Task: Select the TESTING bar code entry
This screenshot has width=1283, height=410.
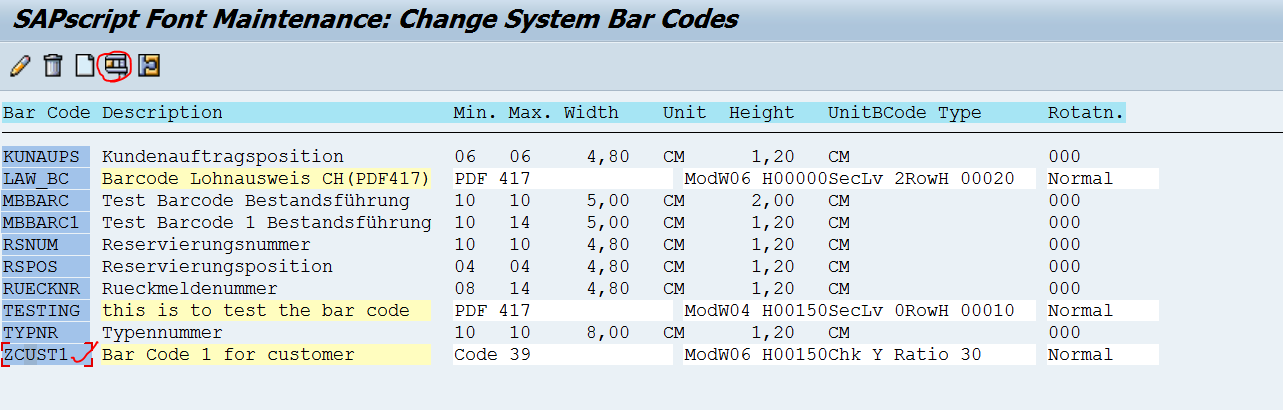Action: click(40, 311)
